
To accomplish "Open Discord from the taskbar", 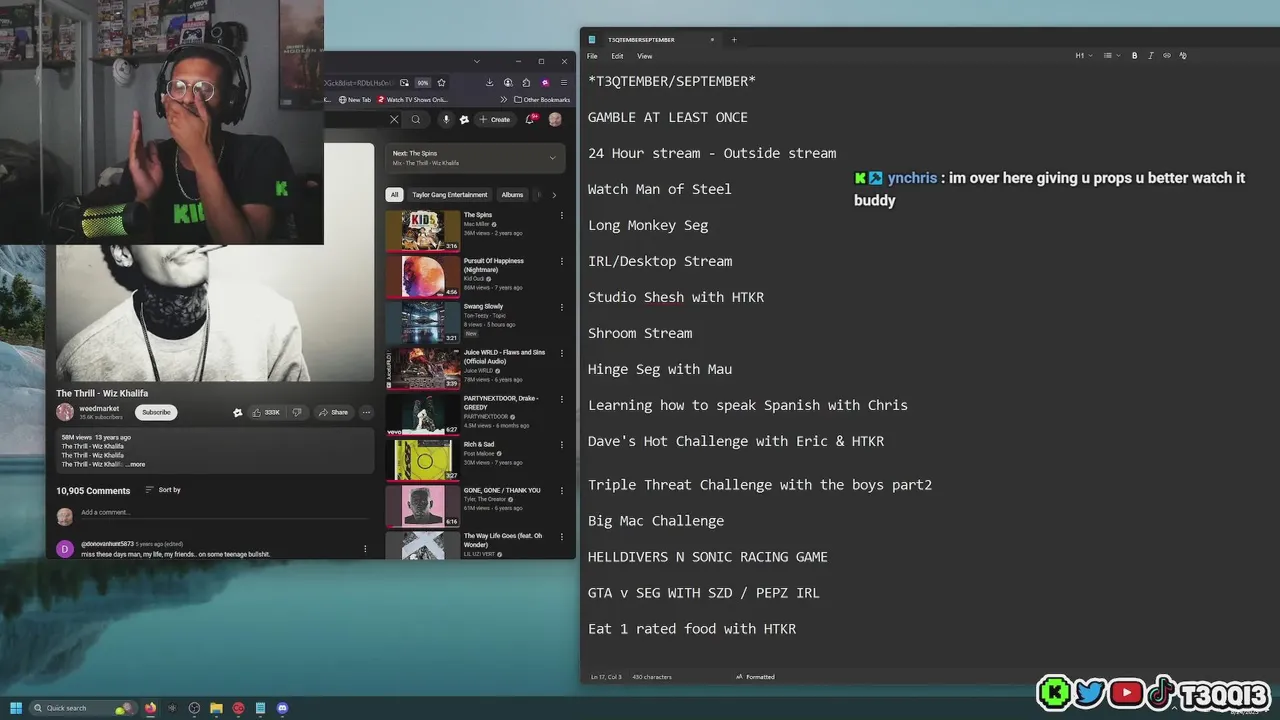I will tap(282, 708).
